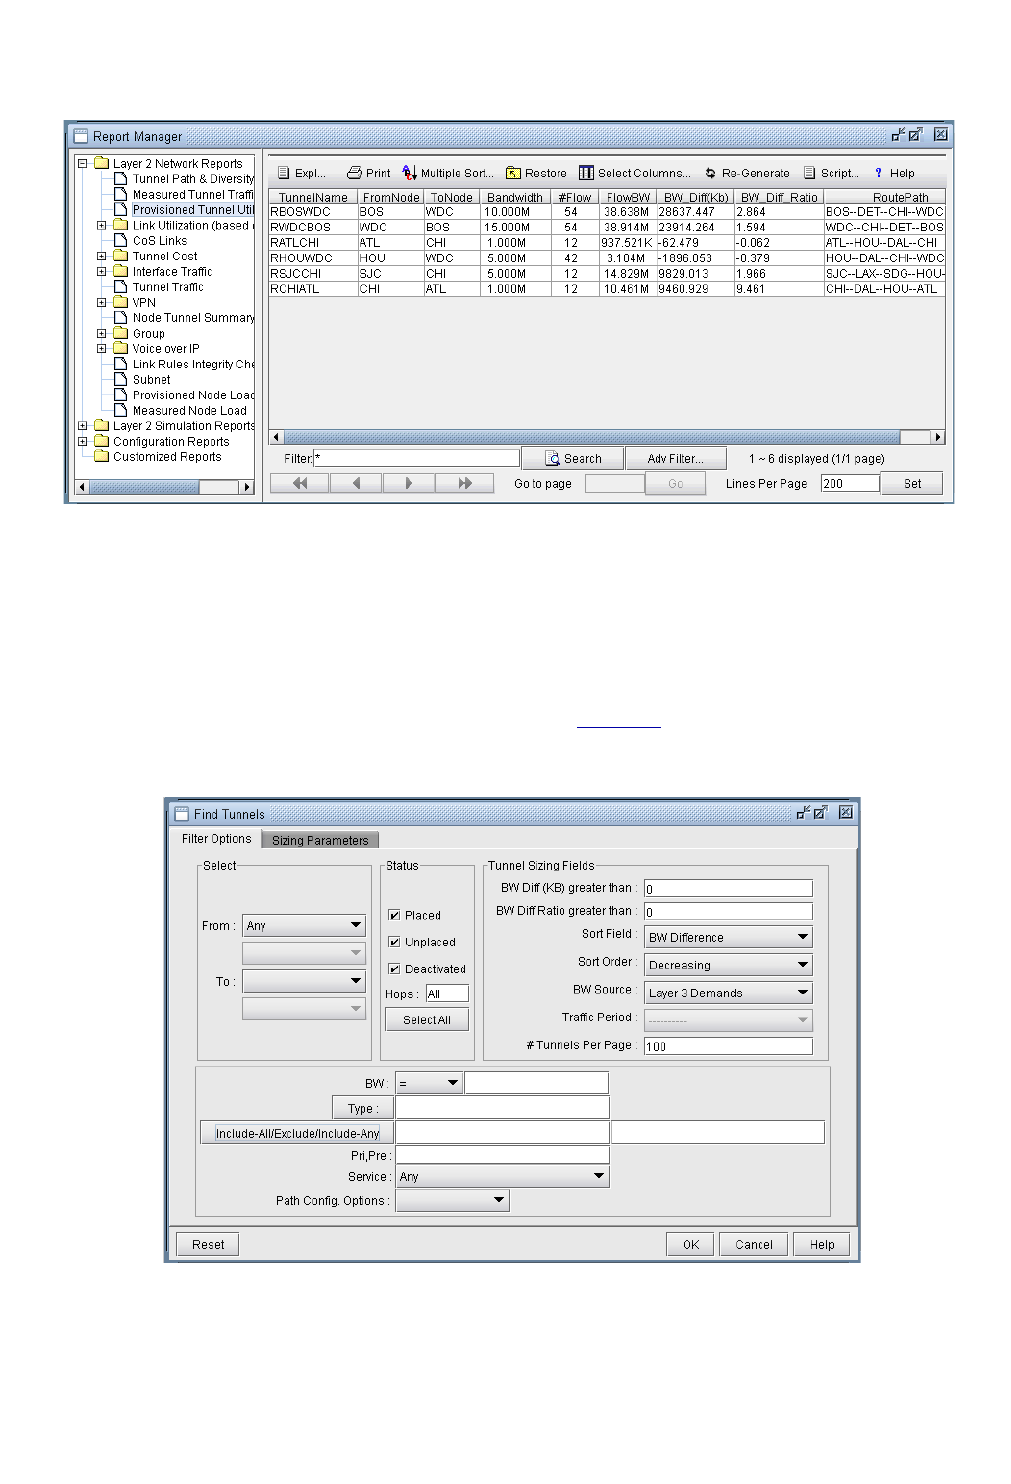Expand the Layer 2 Simulation Reports node
The width and height of the screenshot is (1011, 1484).
point(83,425)
